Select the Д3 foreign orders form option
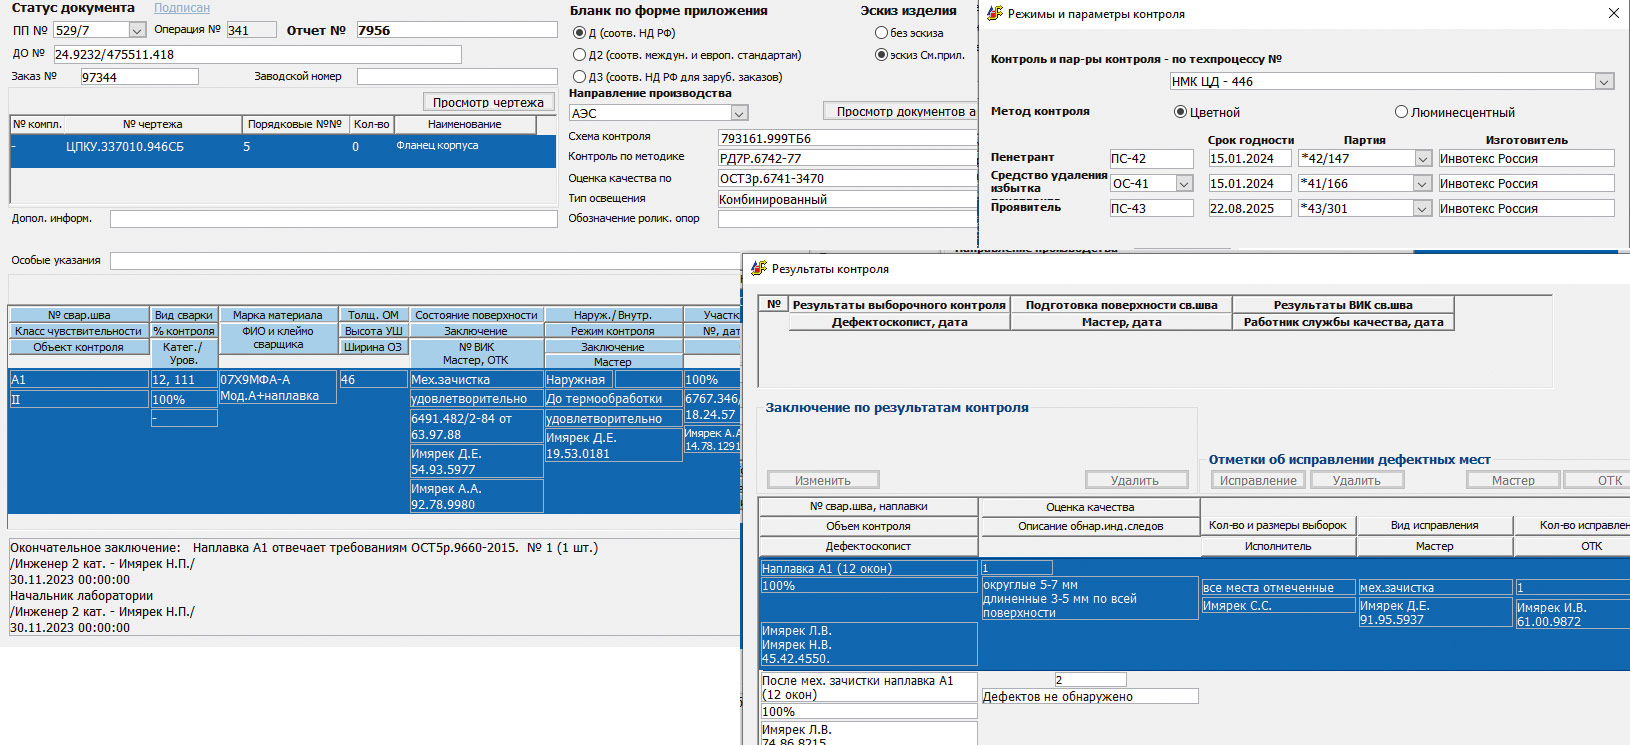 [579, 77]
